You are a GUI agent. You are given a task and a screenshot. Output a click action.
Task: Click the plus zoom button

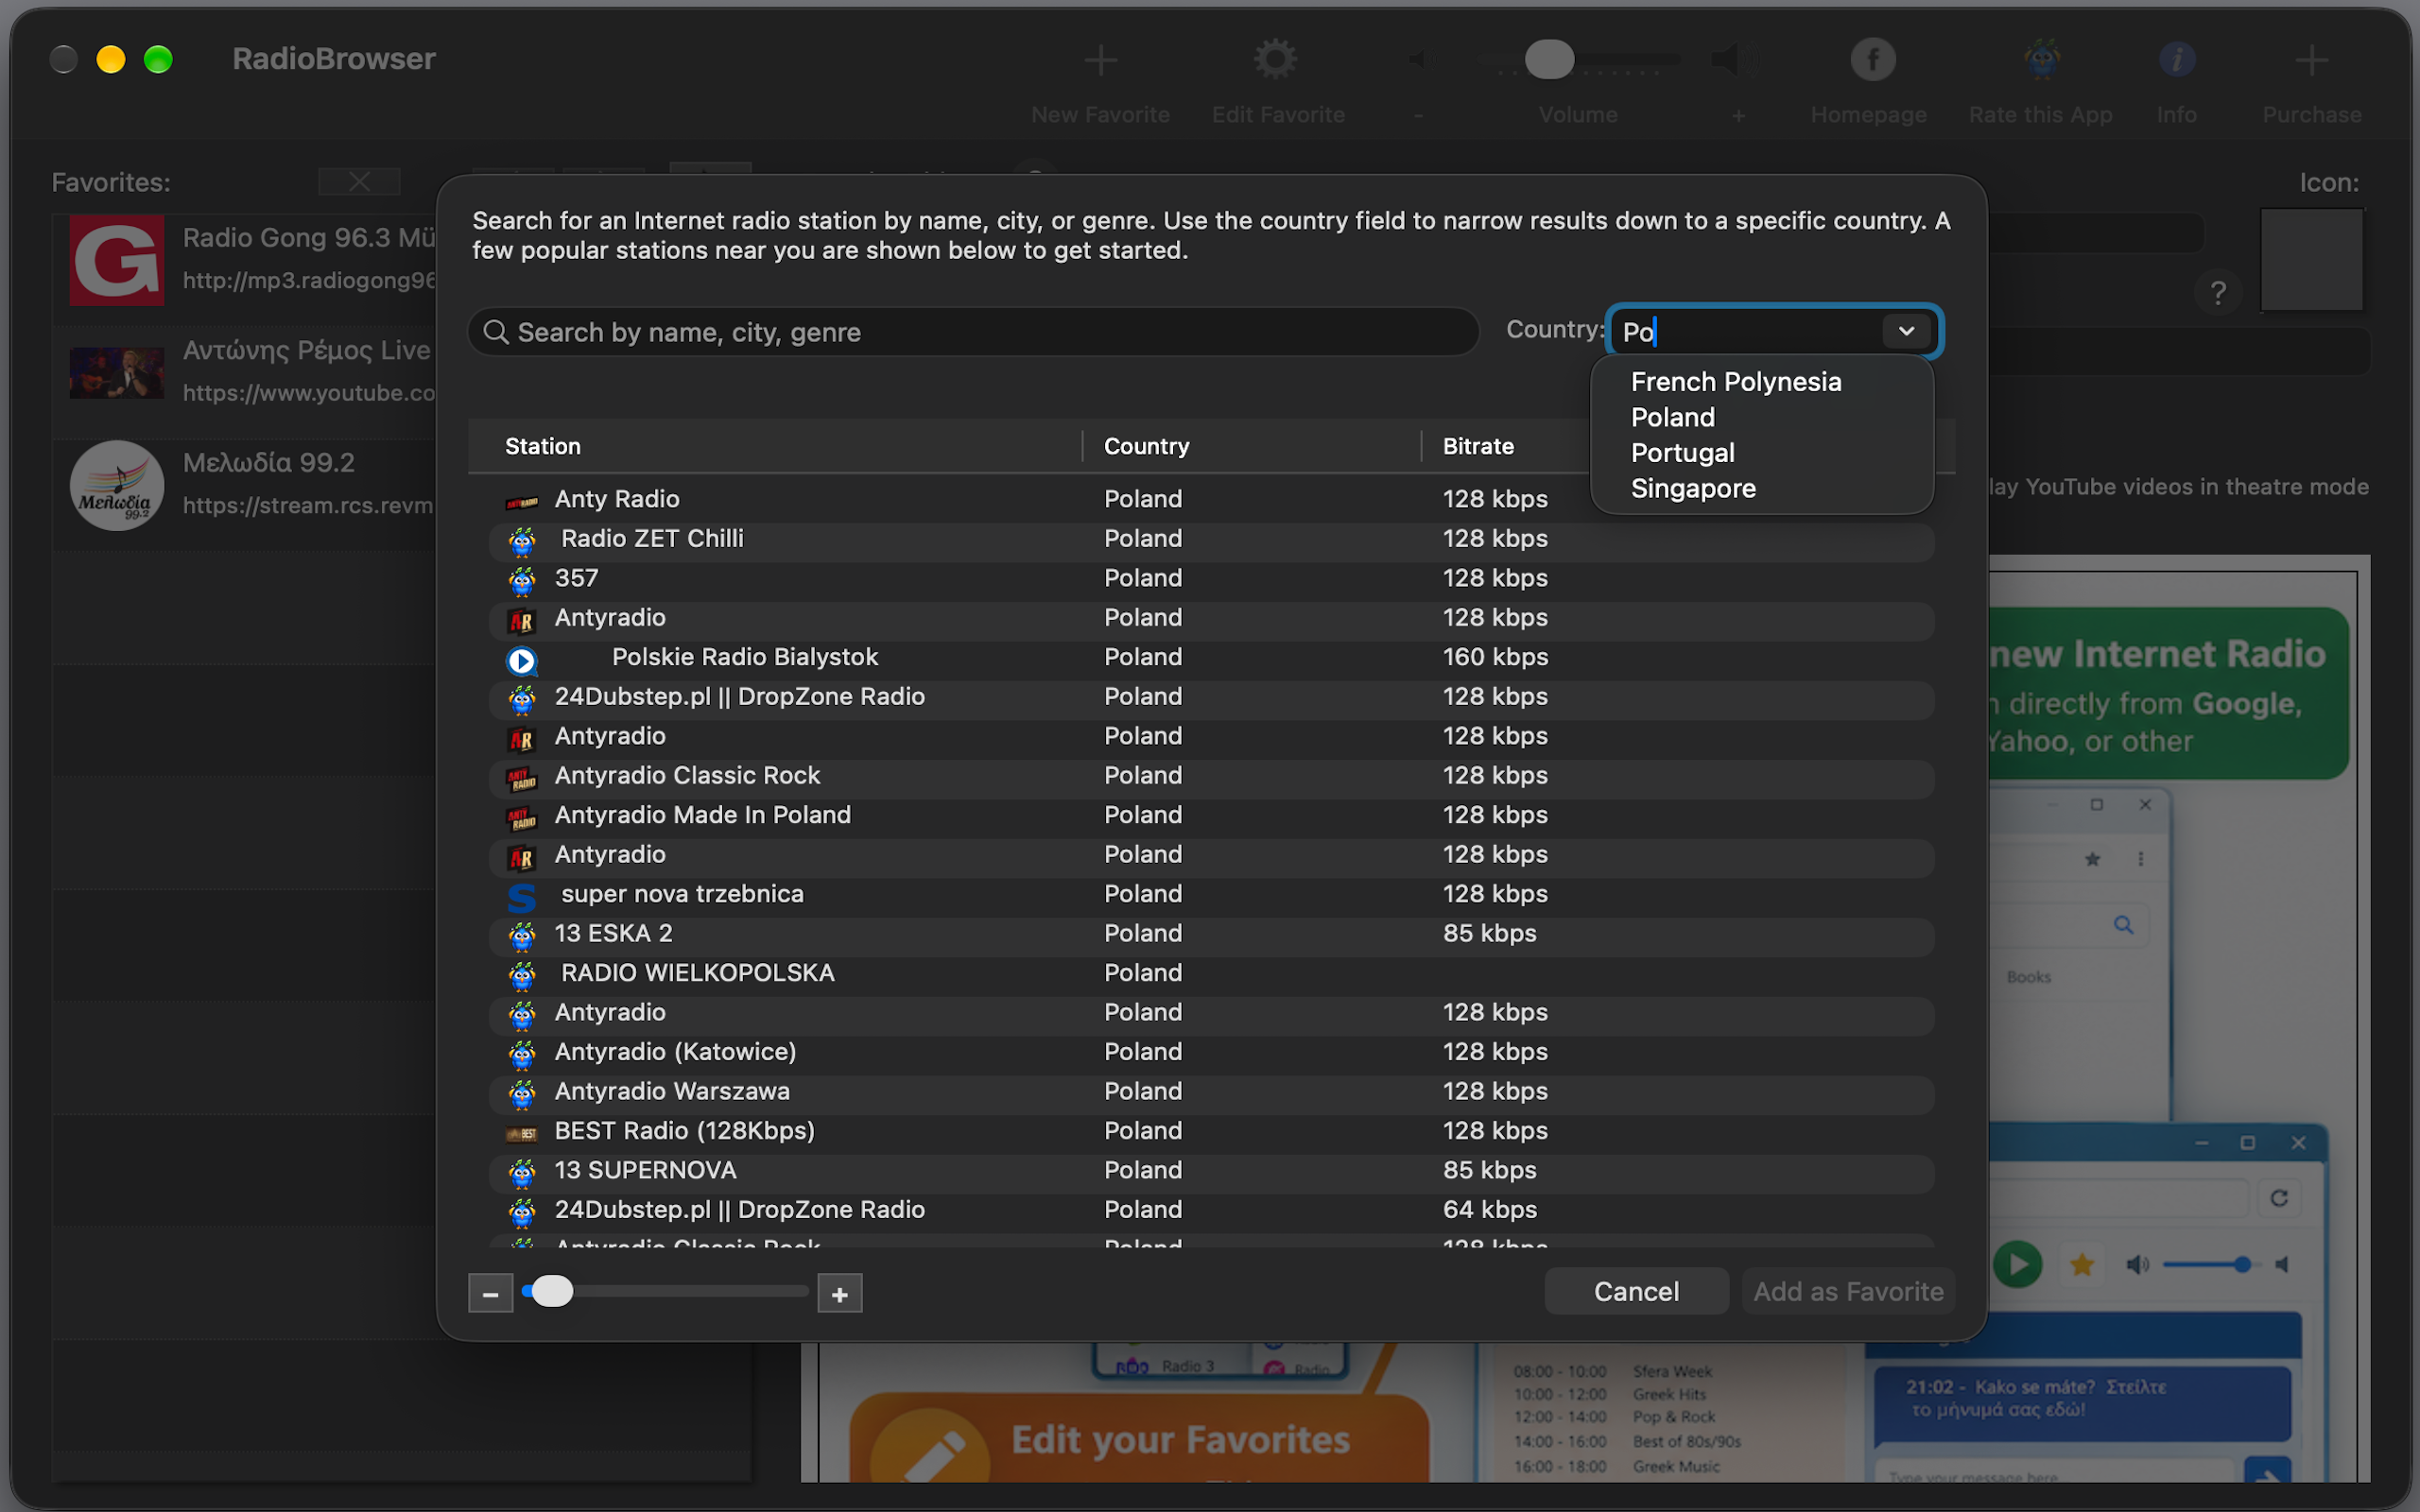click(839, 1294)
